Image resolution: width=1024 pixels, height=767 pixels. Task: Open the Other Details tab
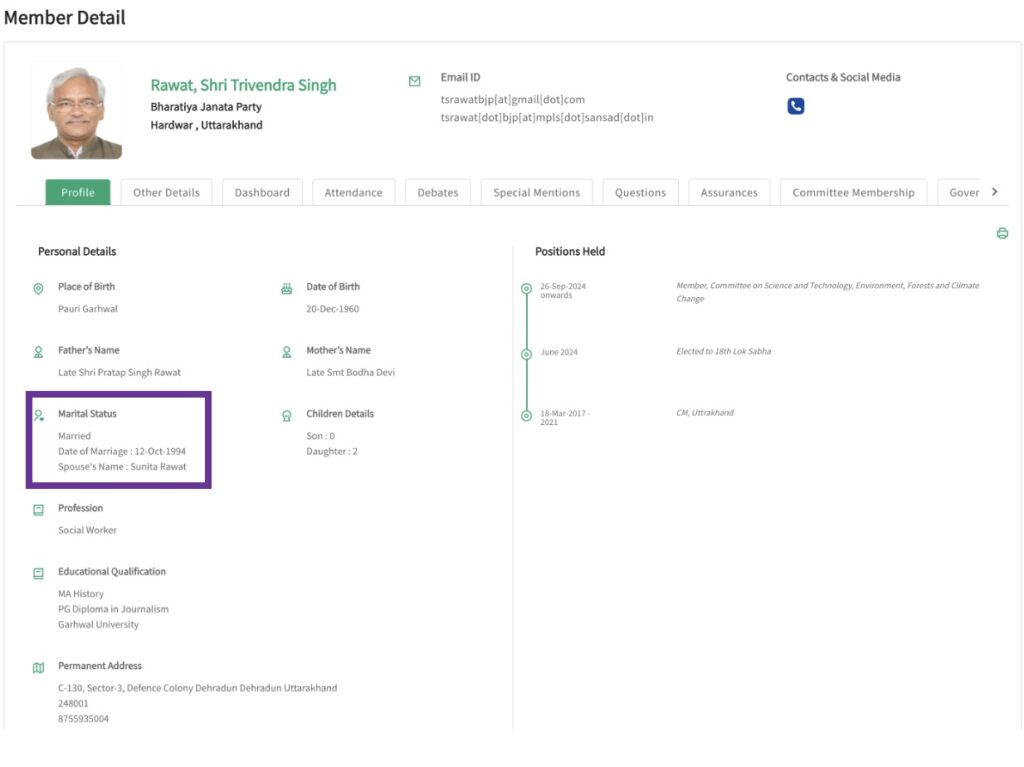(x=166, y=192)
